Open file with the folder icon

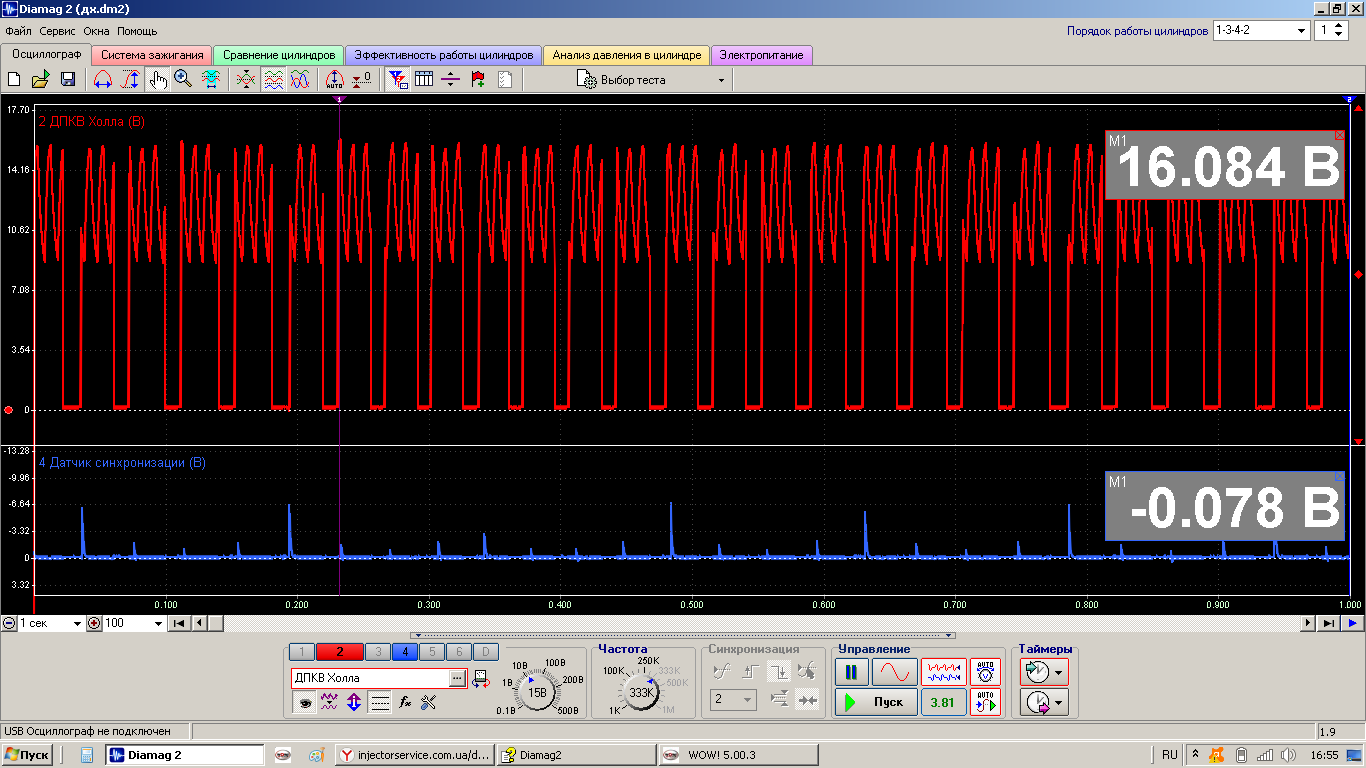point(41,80)
